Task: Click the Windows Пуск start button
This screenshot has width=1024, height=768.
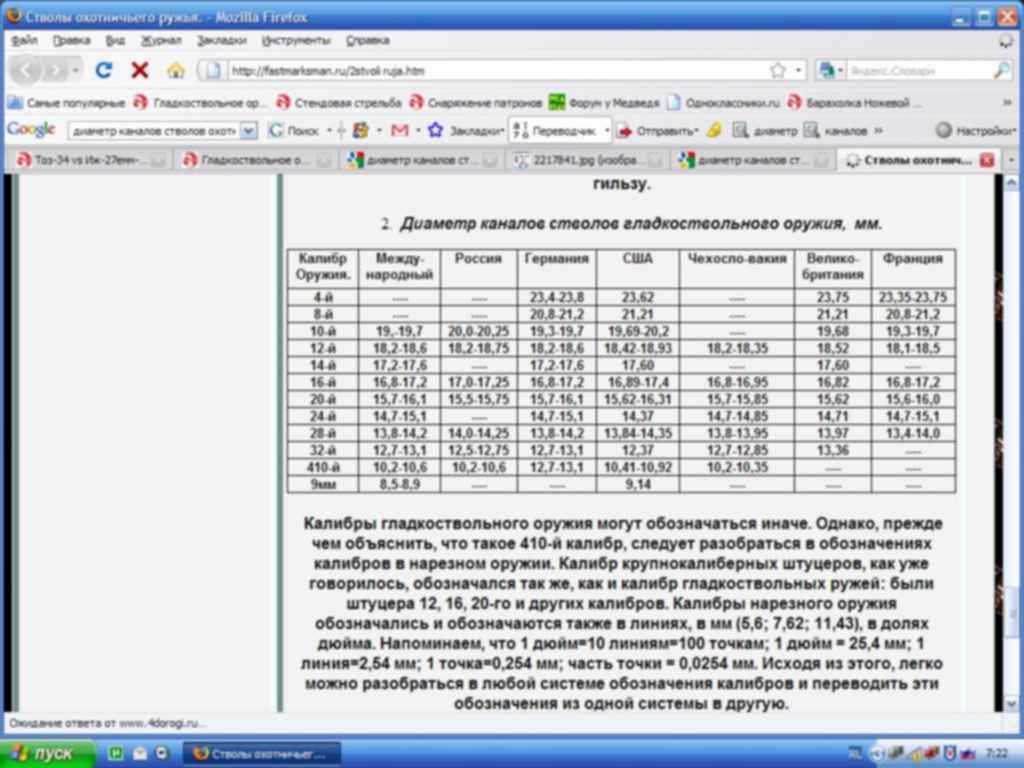Action: (x=48, y=753)
